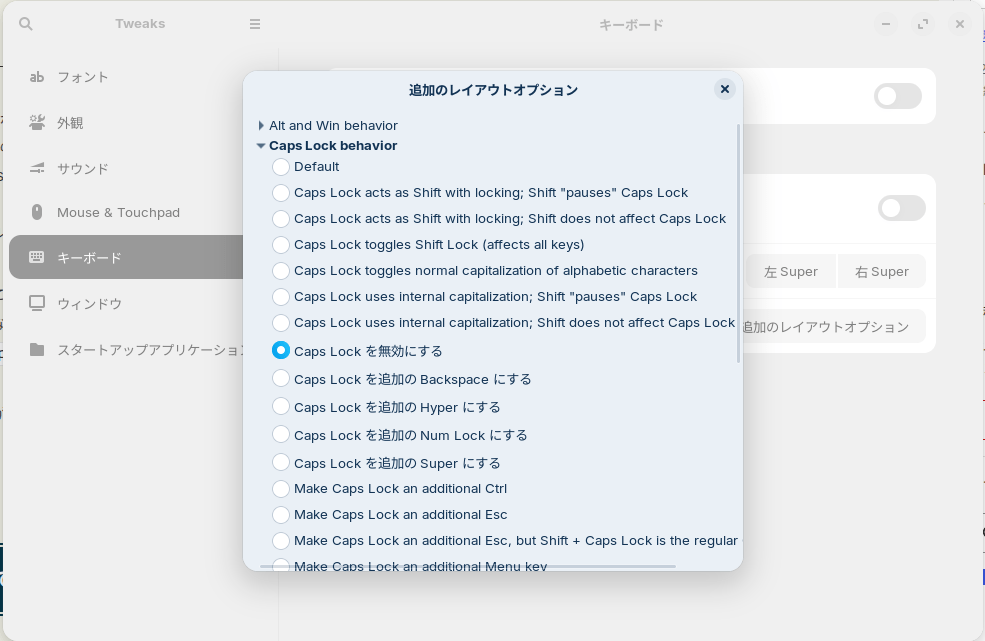Viewport: 985px width, 641px height.
Task: Toggle the top switch on keyboard page
Action: (x=898, y=96)
